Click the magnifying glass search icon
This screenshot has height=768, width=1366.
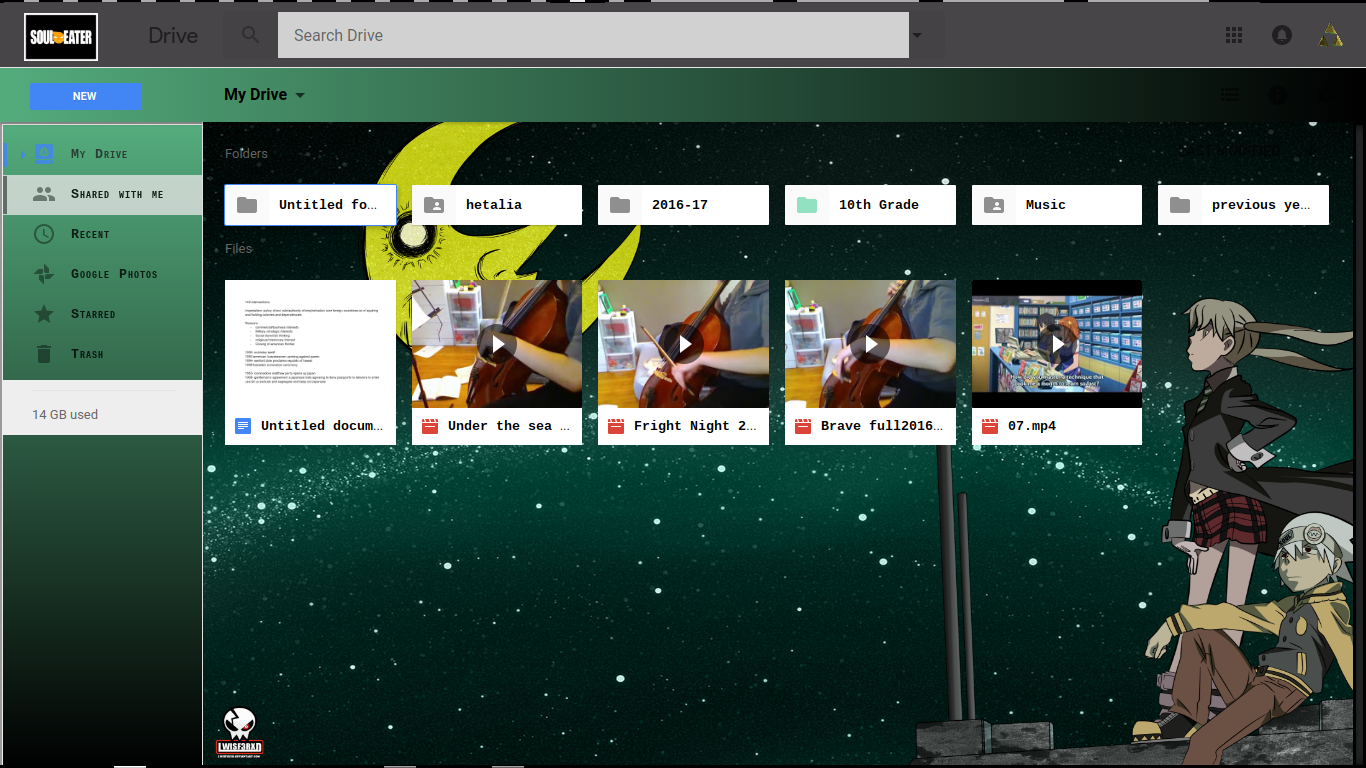(251, 35)
